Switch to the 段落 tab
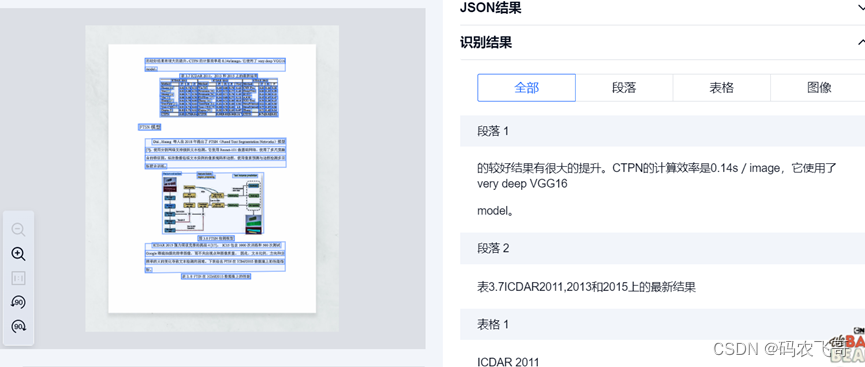The height and width of the screenshot is (367, 865). 624,88
